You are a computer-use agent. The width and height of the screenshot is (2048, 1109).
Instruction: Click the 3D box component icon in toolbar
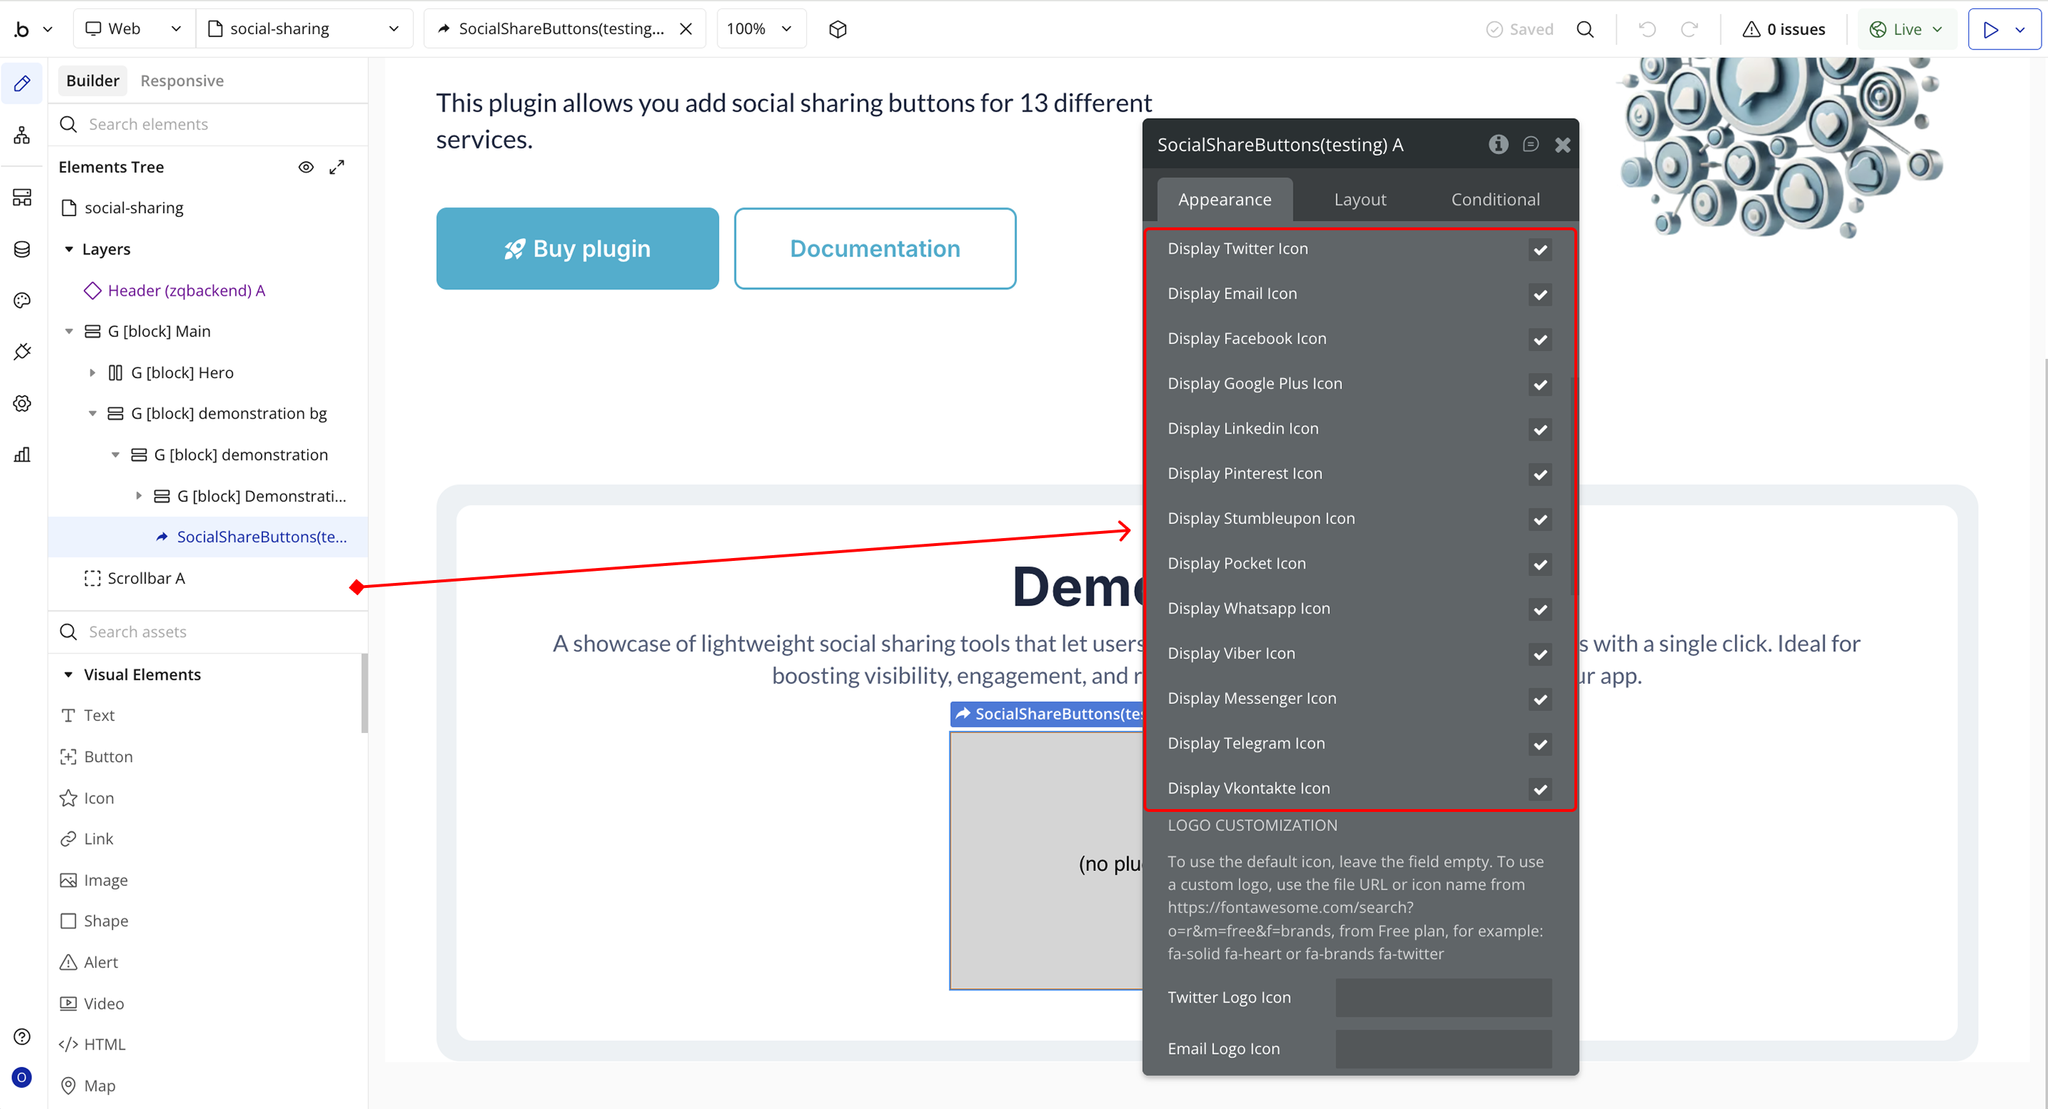point(838,29)
